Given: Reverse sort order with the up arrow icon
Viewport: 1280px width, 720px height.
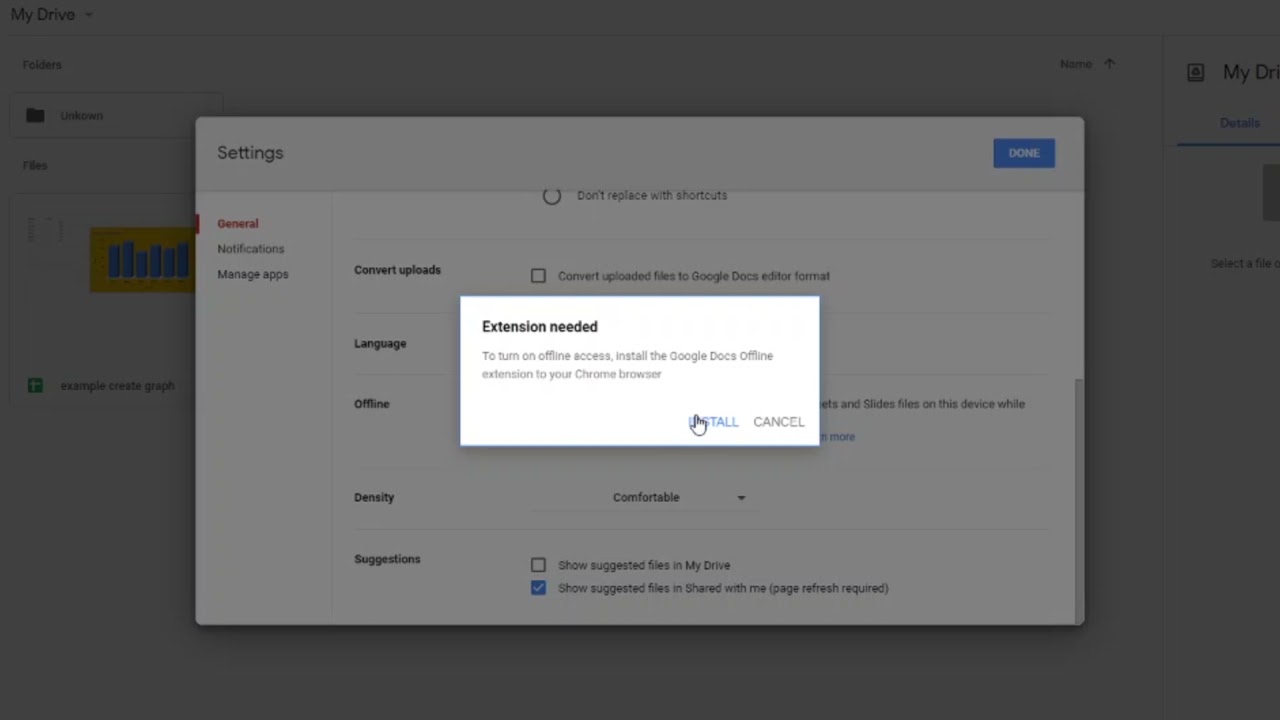Looking at the screenshot, I should point(1109,64).
